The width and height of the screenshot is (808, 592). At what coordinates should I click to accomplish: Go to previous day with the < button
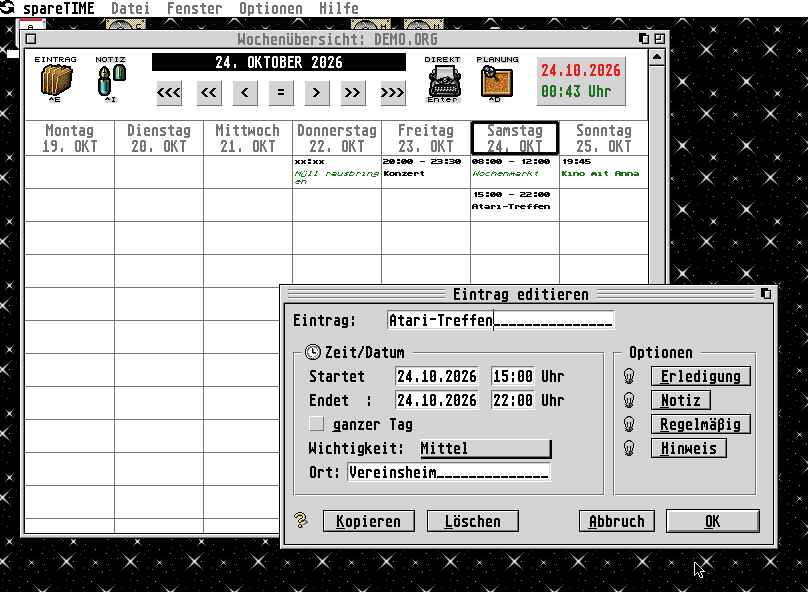pos(245,93)
